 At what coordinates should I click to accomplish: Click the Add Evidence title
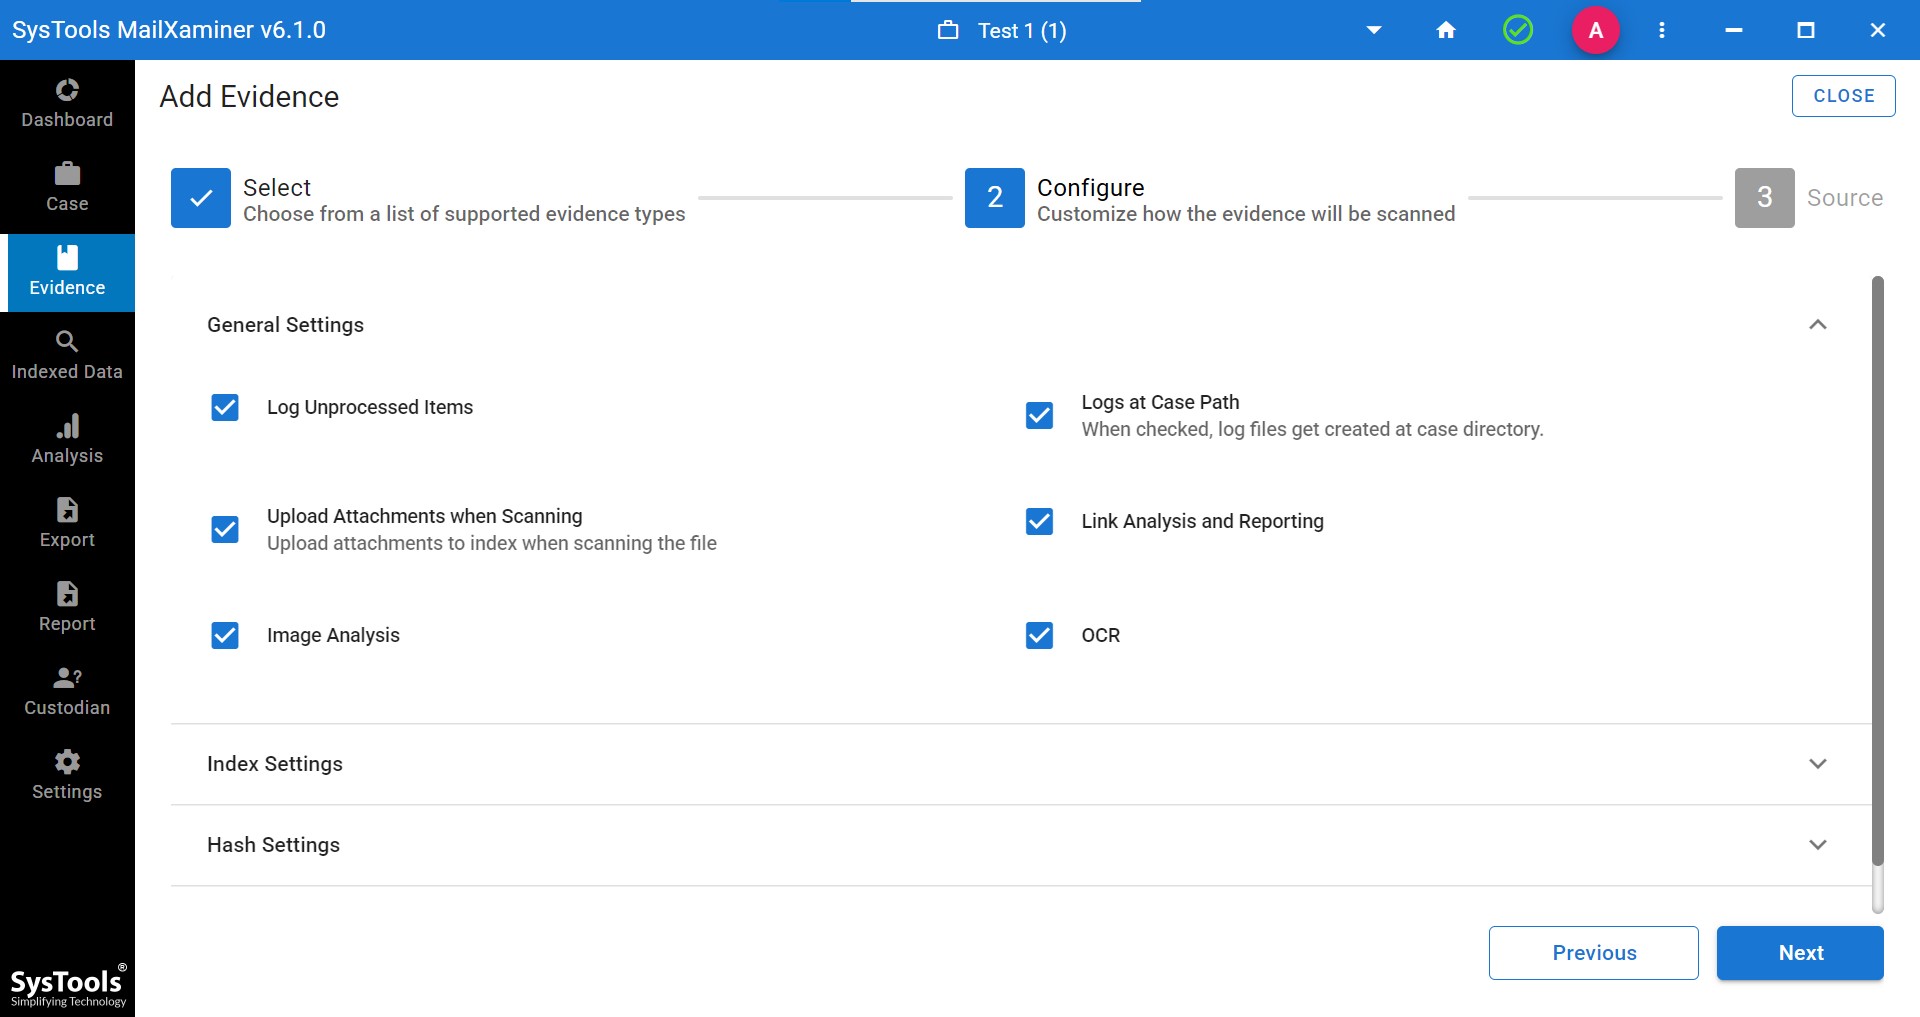[x=249, y=97]
